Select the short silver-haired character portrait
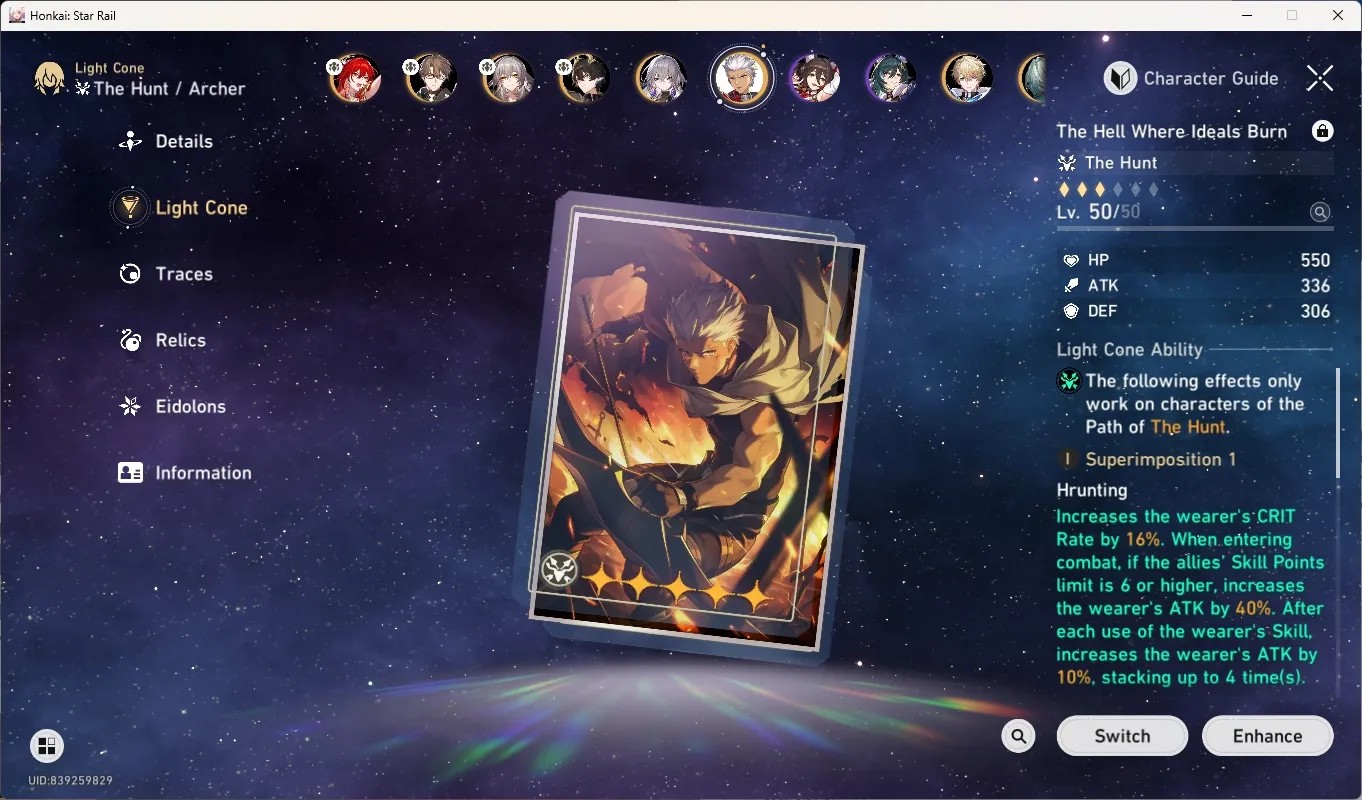The image size is (1362, 800). 661,78
